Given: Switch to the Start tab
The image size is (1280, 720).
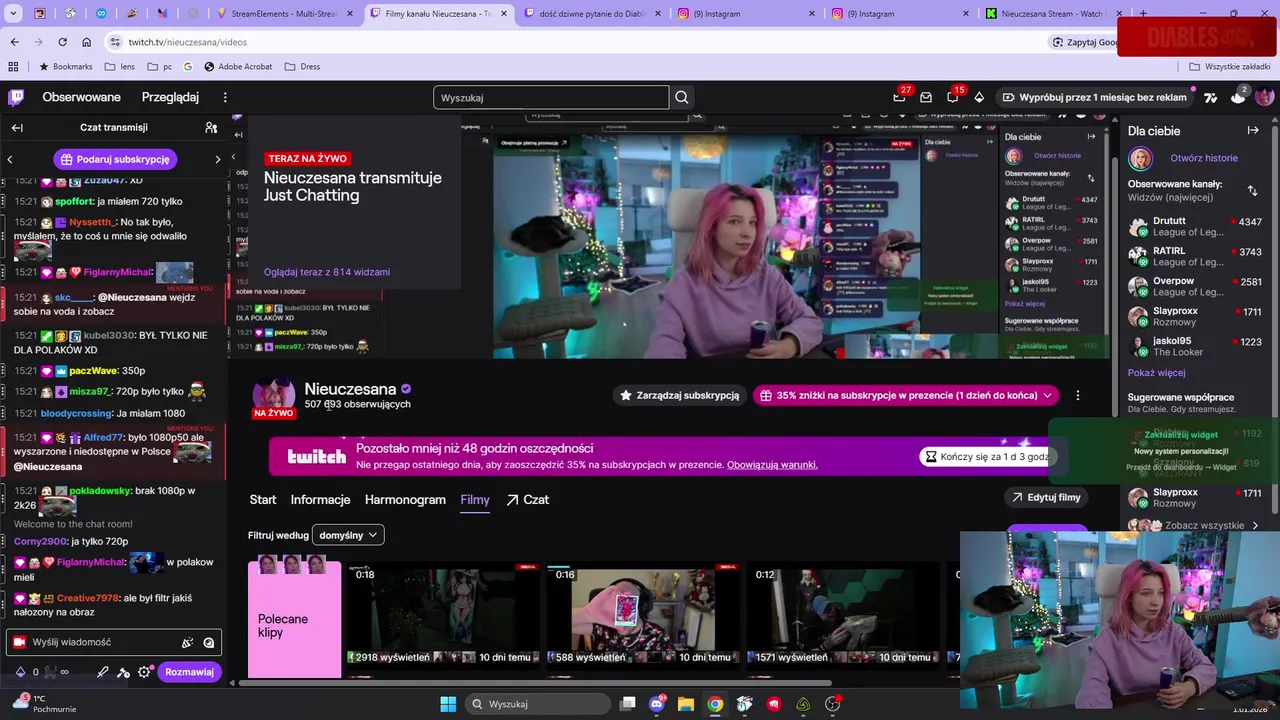Looking at the screenshot, I should 263,499.
